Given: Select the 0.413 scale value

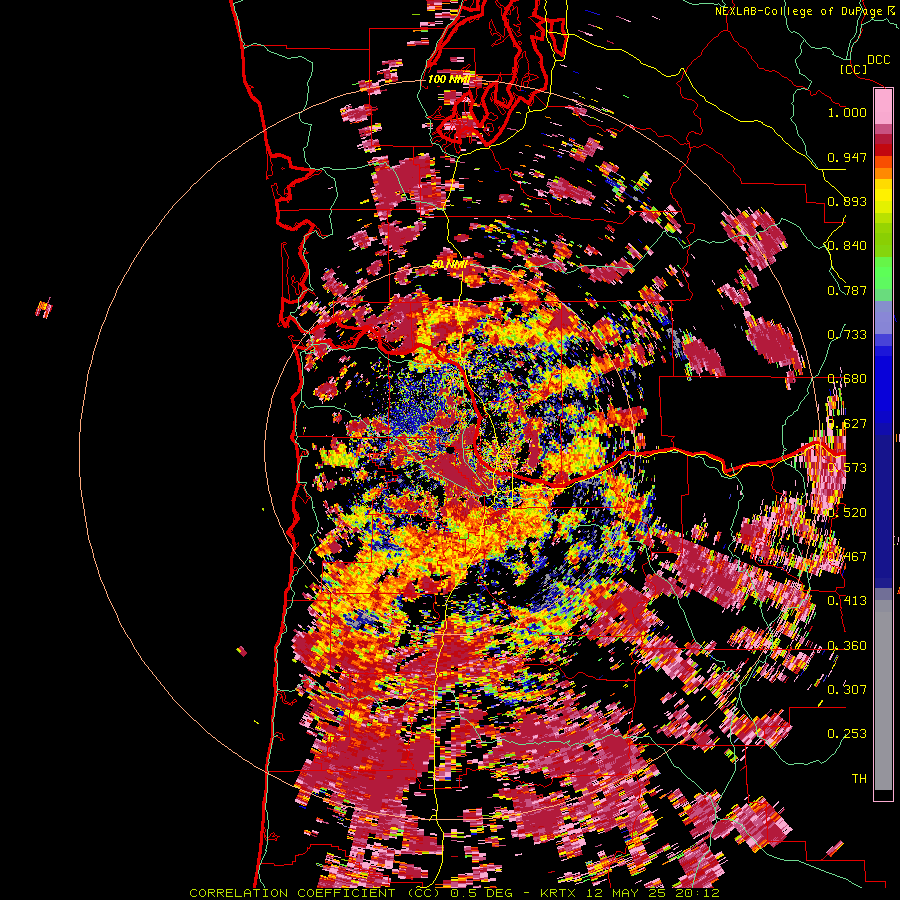Looking at the screenshot, I should [847, 601].
